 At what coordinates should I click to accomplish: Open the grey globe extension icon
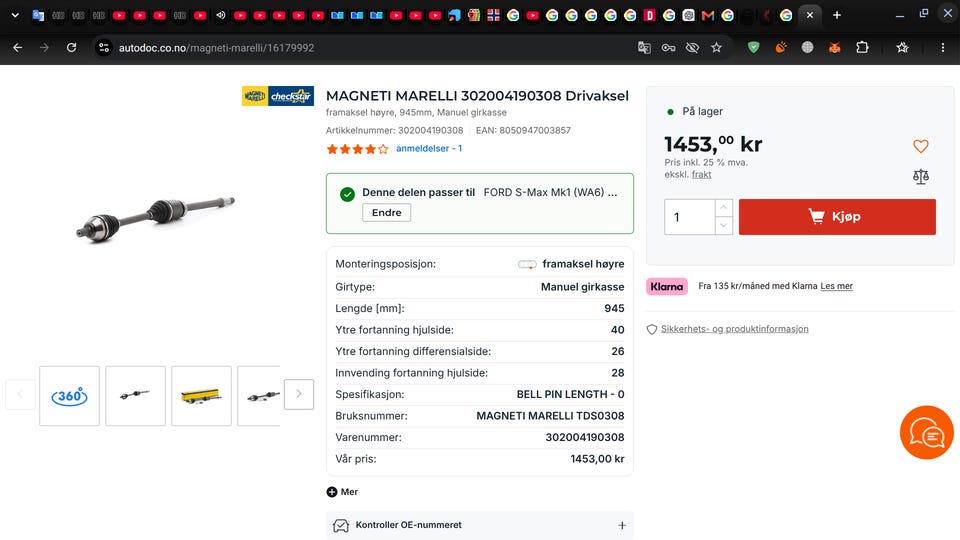click(x=808, y=47)
